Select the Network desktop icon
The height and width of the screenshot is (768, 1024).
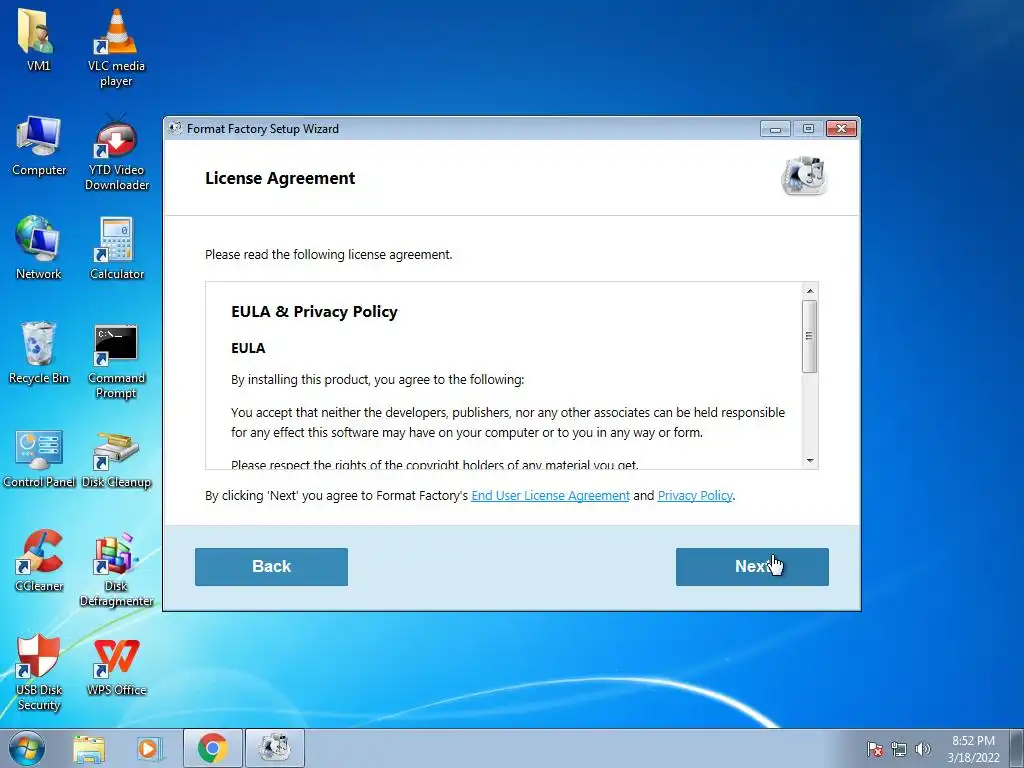pos(39,247)
